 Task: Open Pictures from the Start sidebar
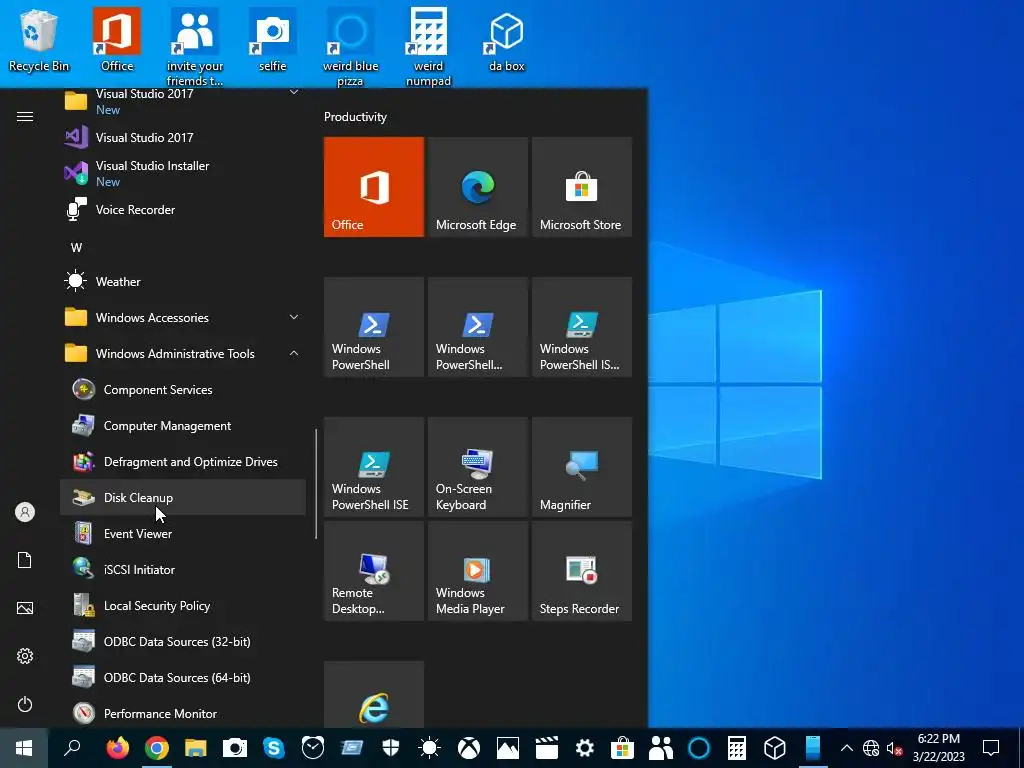click(25, 608)
